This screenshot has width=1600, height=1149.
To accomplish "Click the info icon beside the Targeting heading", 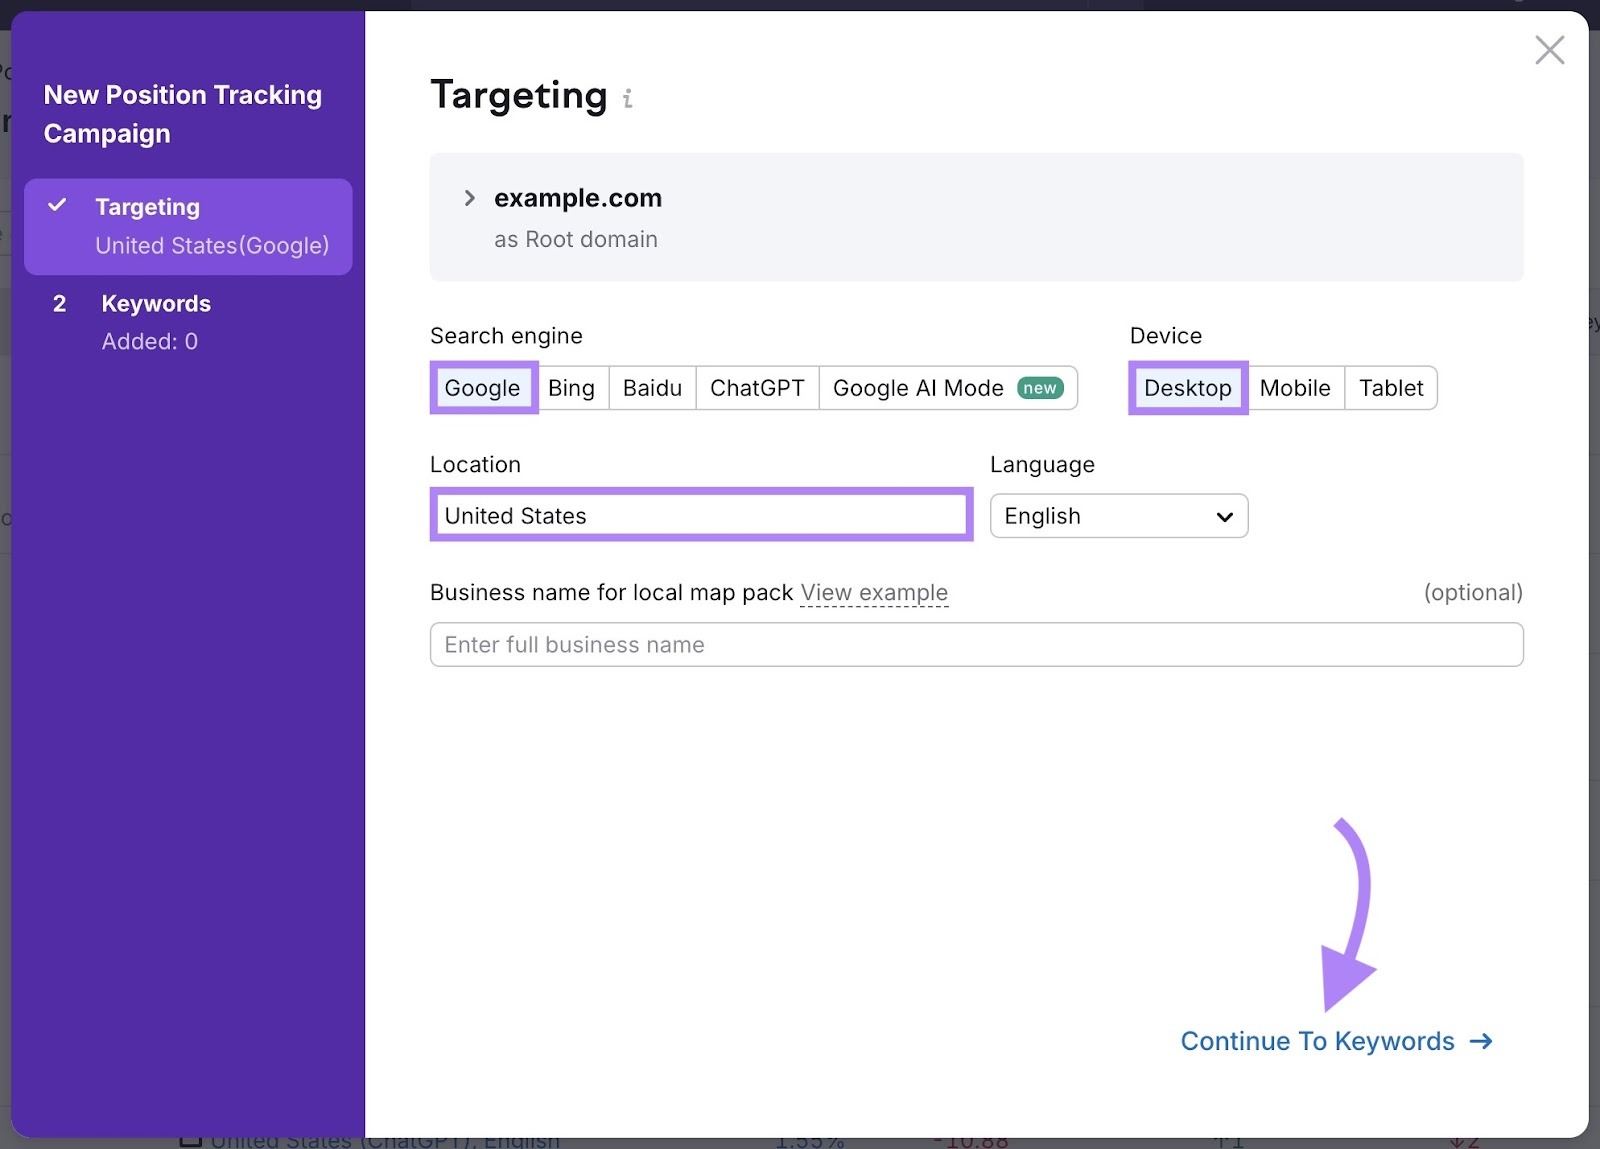I will click(x=628, y=99).
